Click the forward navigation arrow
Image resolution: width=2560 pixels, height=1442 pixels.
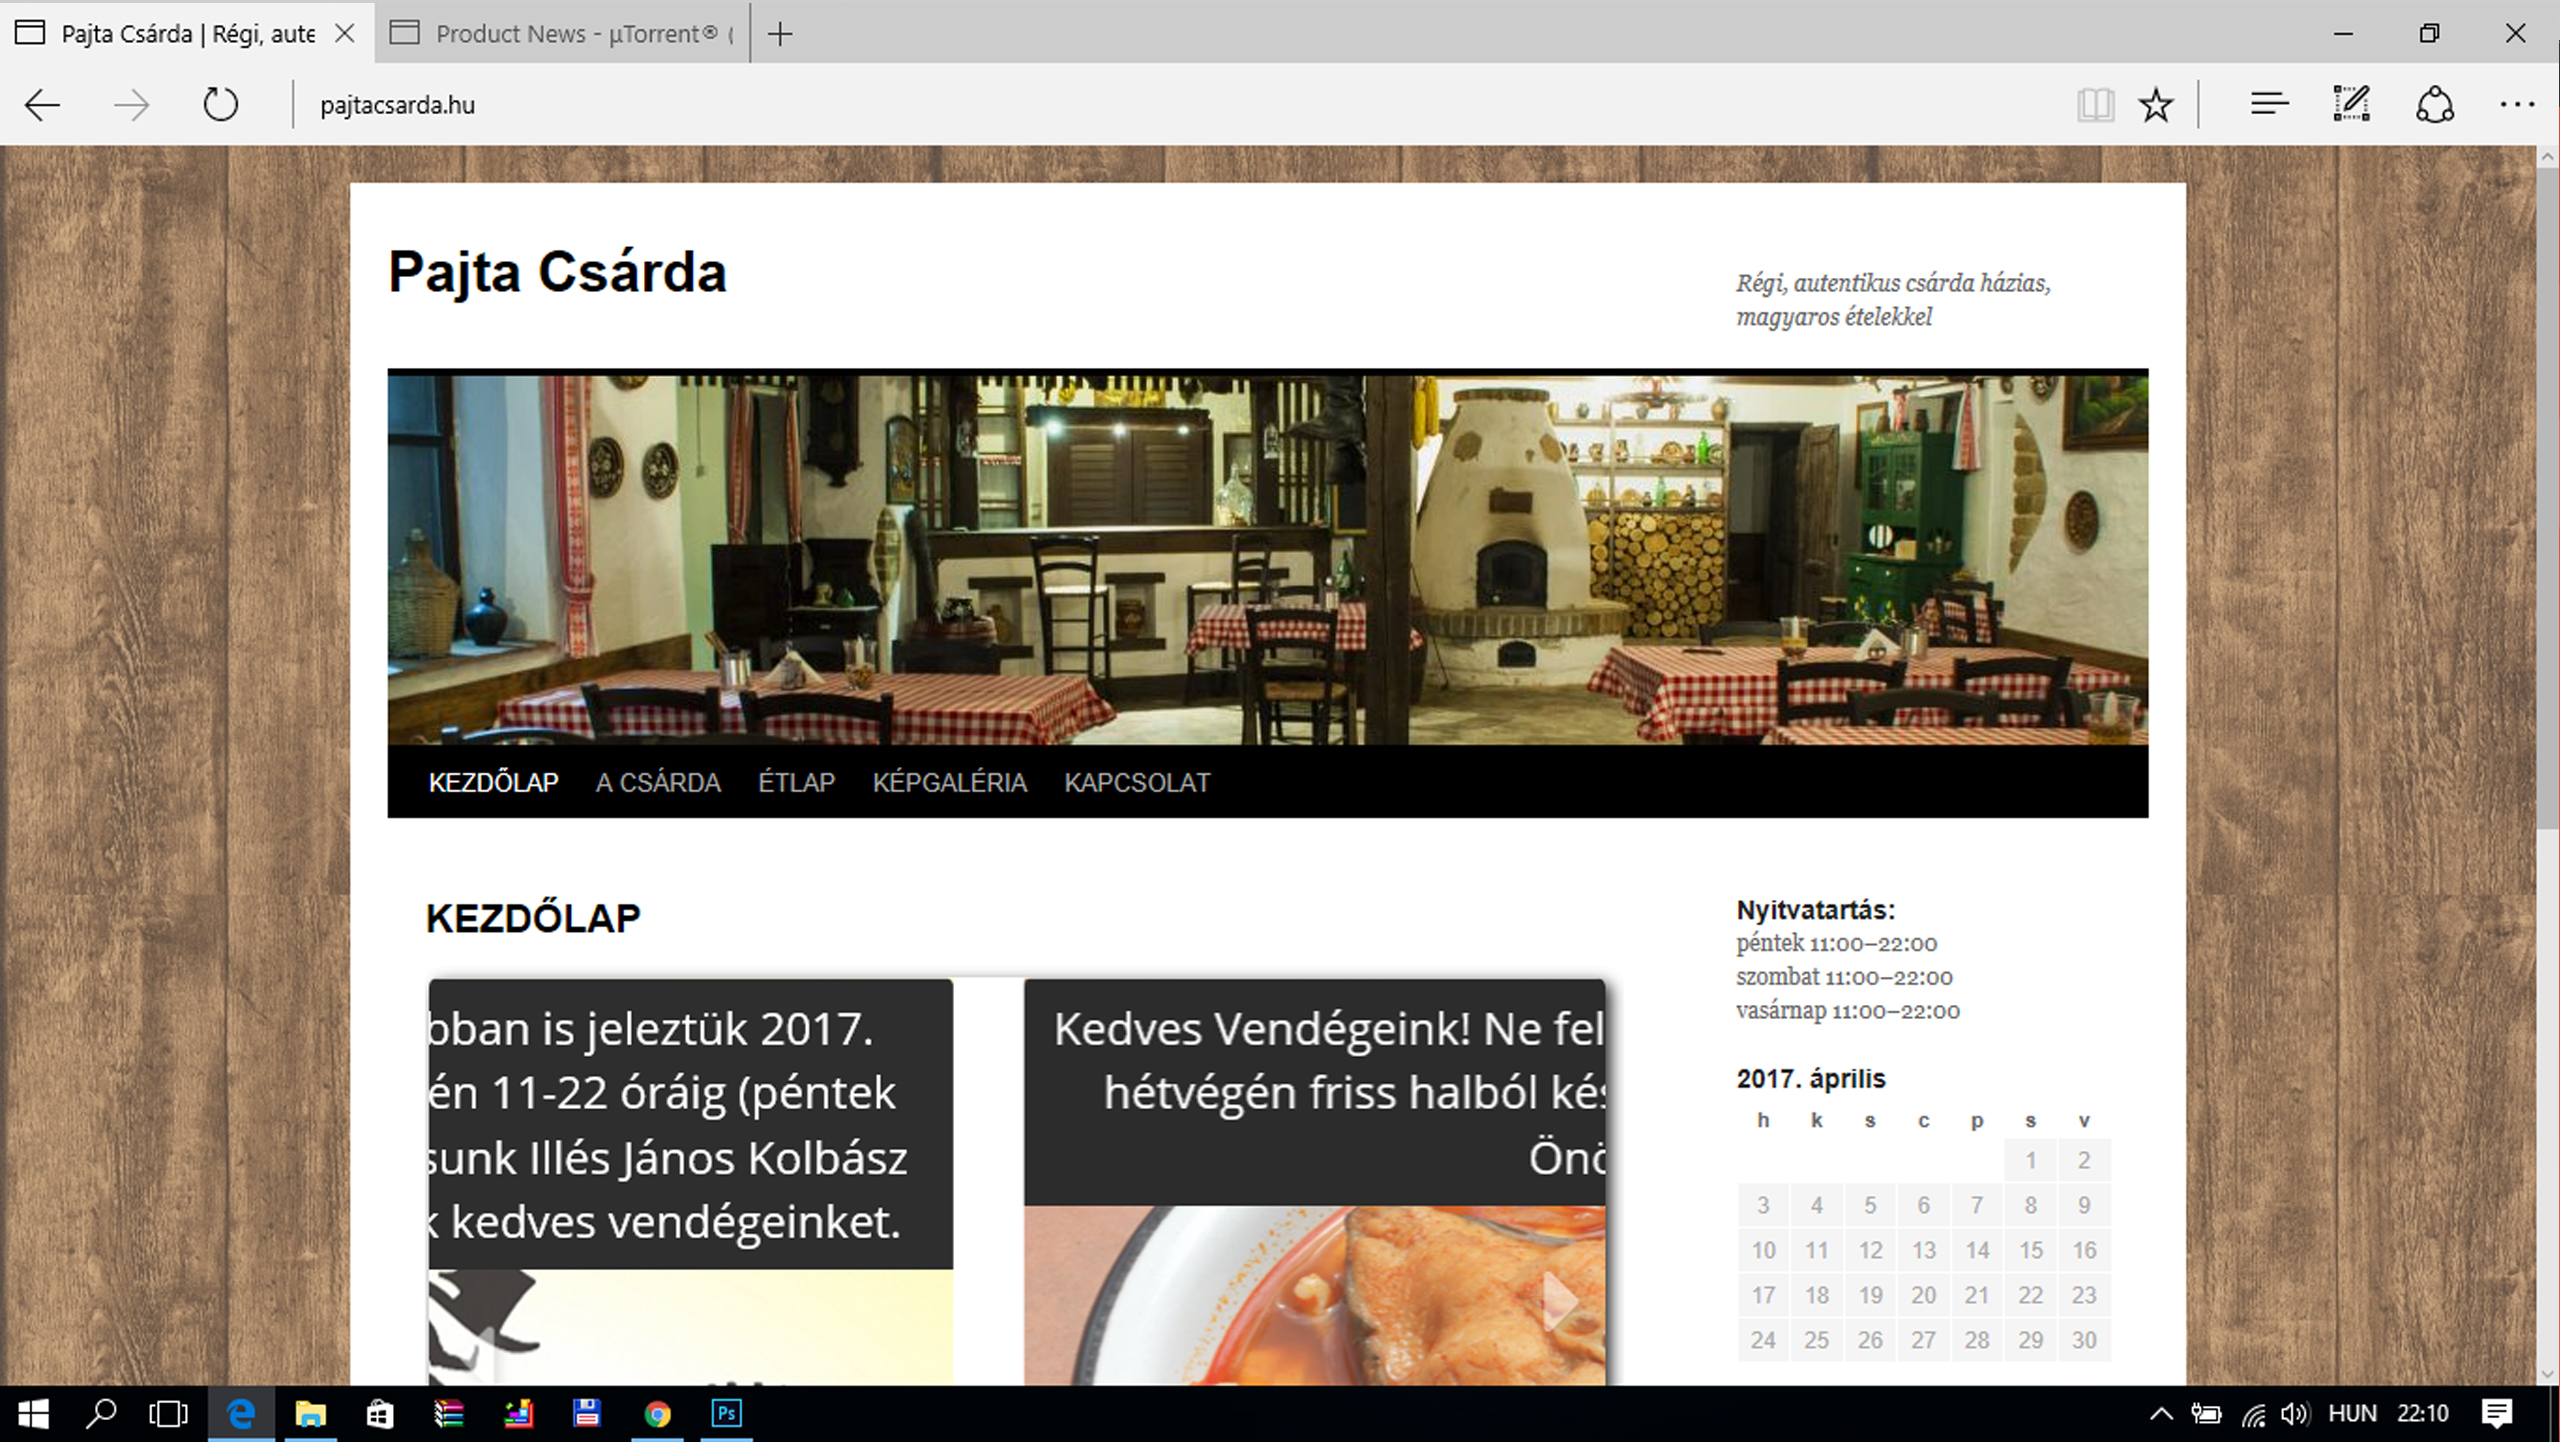click(131, 105)
